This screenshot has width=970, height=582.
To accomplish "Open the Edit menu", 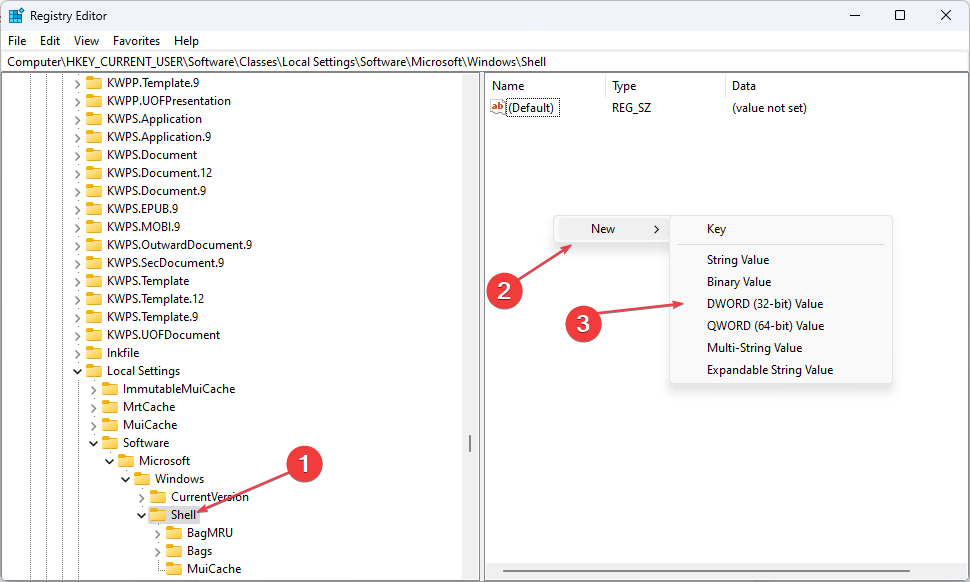I will click(x=49, y=41).
